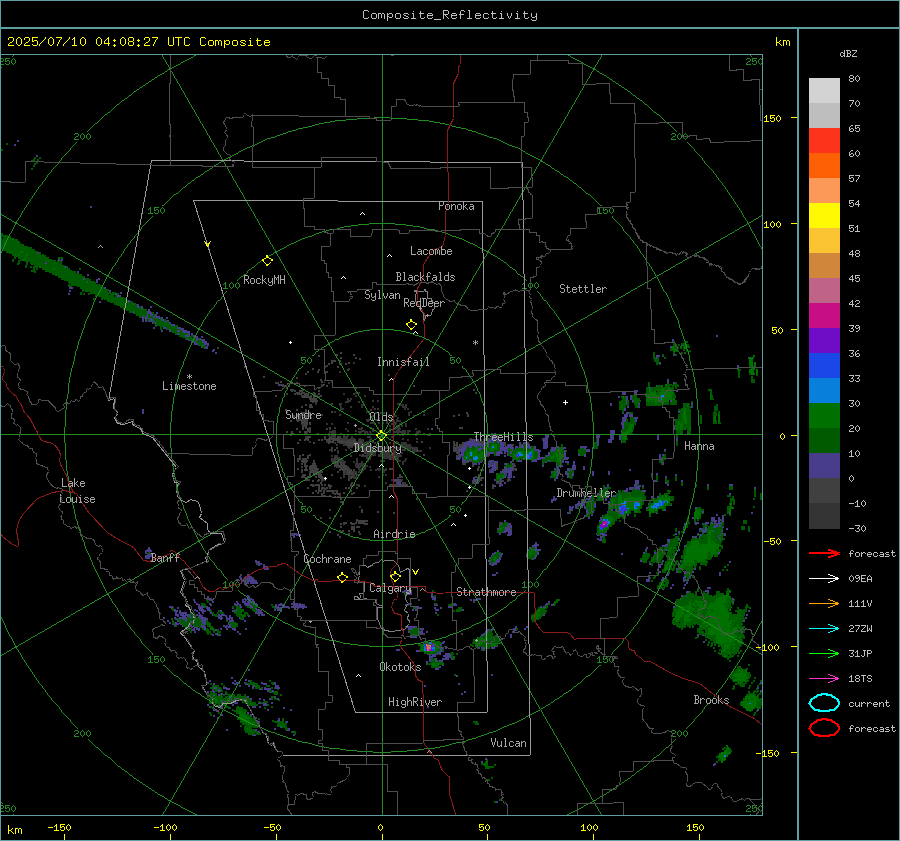
Task: Click the Hanna label on map
Action: [699, 446]
